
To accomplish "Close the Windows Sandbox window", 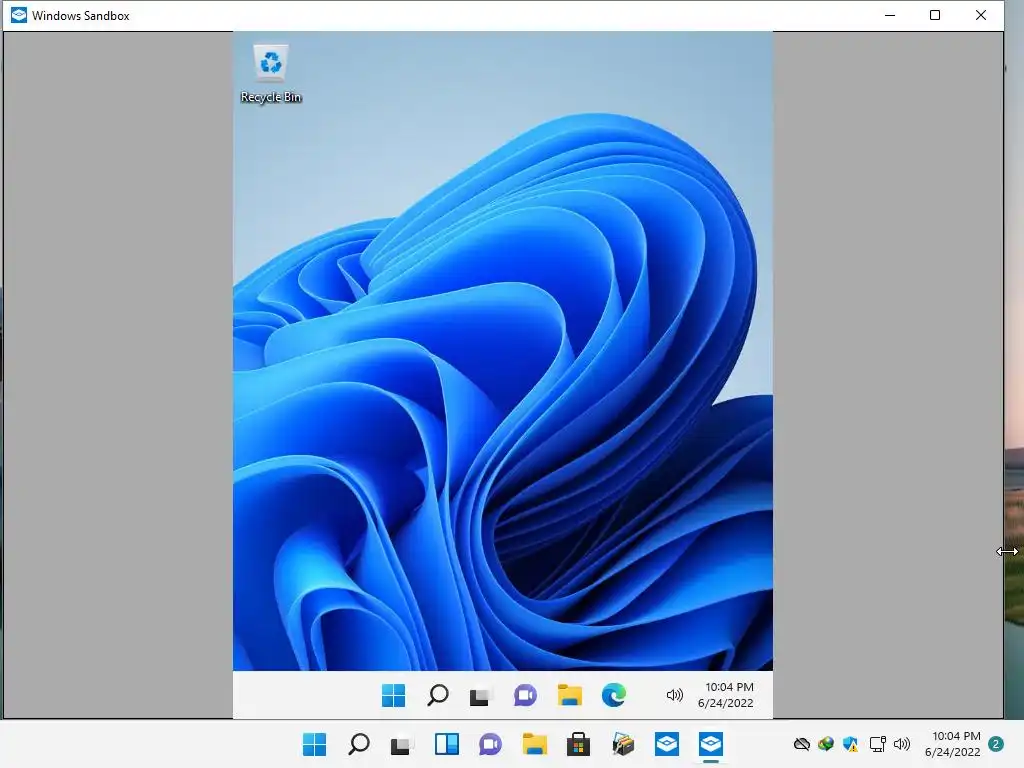I will (980, 15).
